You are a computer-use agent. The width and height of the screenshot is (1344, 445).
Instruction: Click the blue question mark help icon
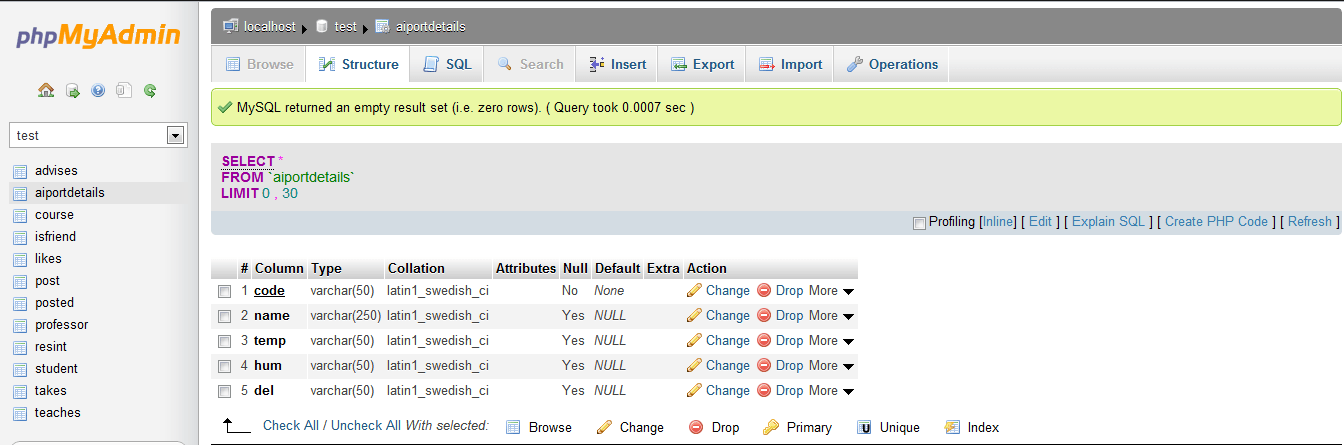[98, 90]
